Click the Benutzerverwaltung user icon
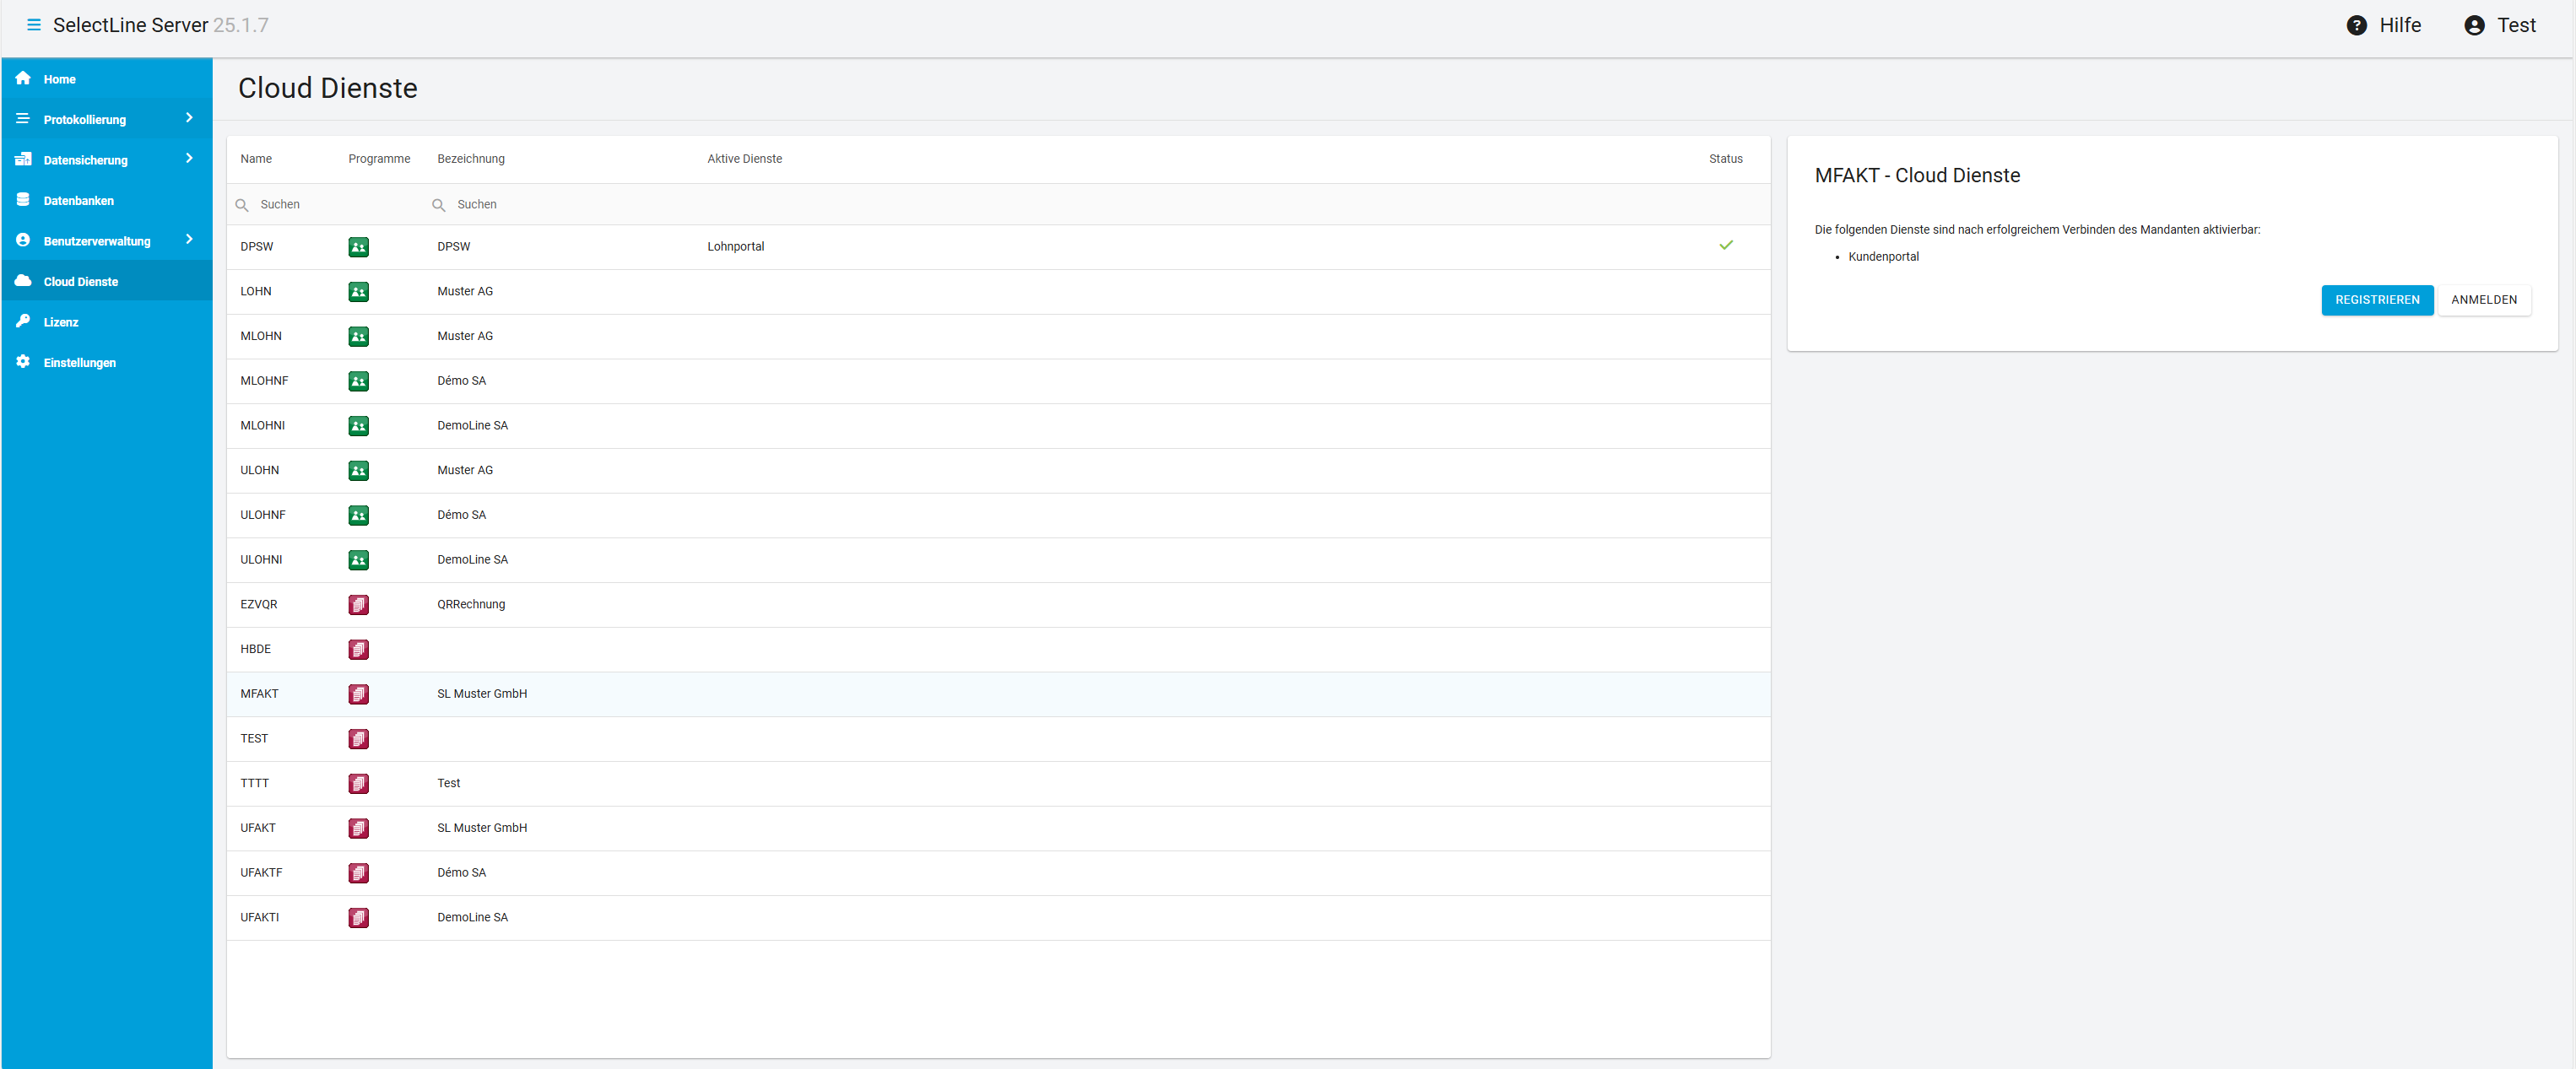The image size is (2576, 1069). pyautogui.click(x=23, y=240)
